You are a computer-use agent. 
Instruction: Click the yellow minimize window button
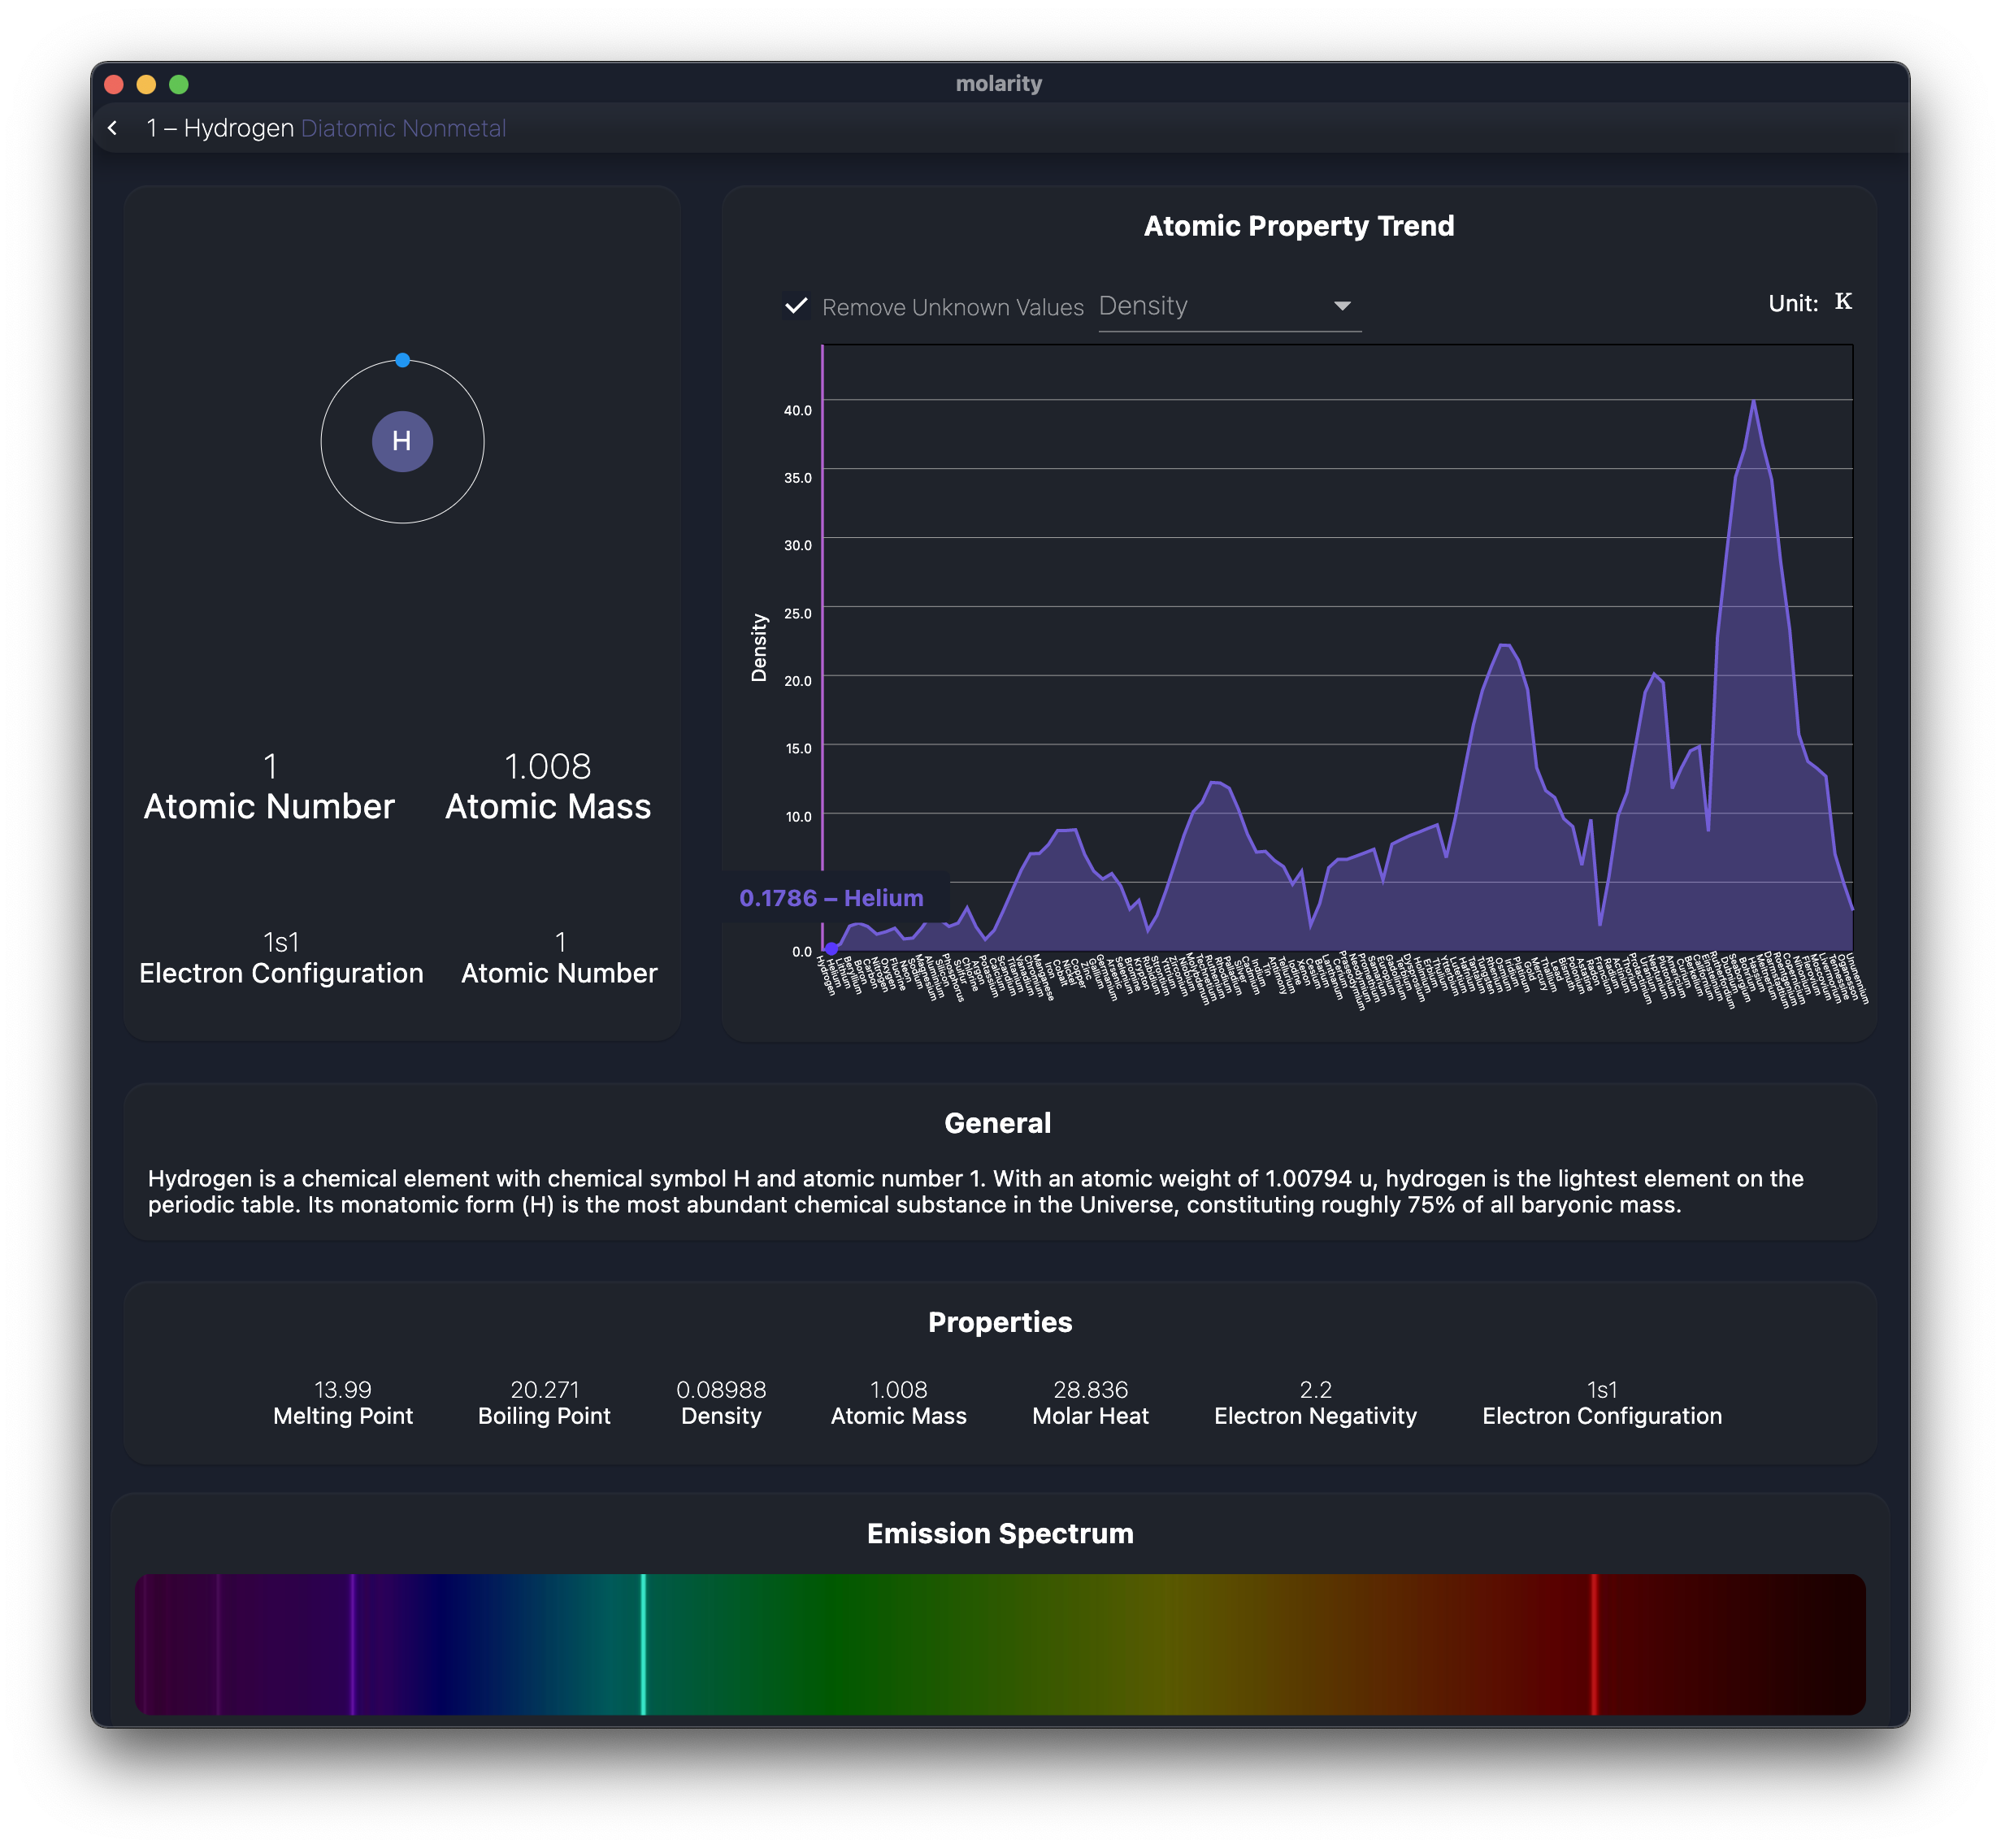click(x=146, y=84)
